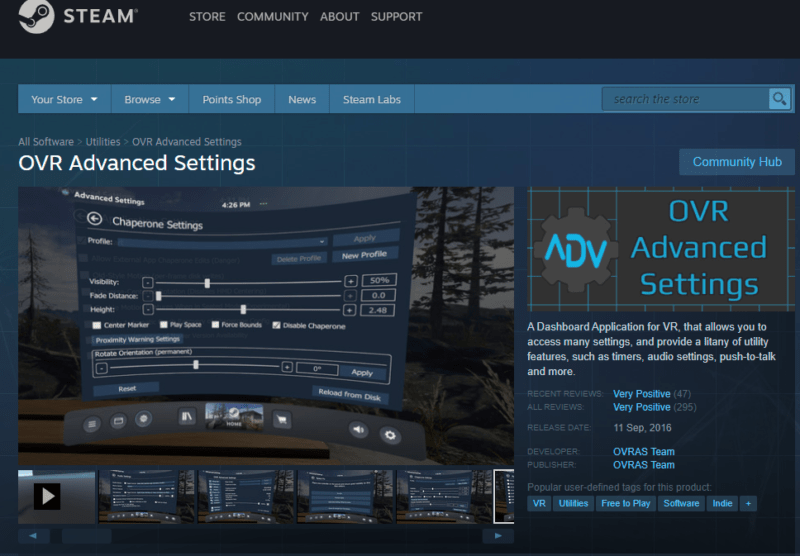Select the Software tag
This screenshot has width=800, height=556.
pyautogui.click(x=681, y=503)
